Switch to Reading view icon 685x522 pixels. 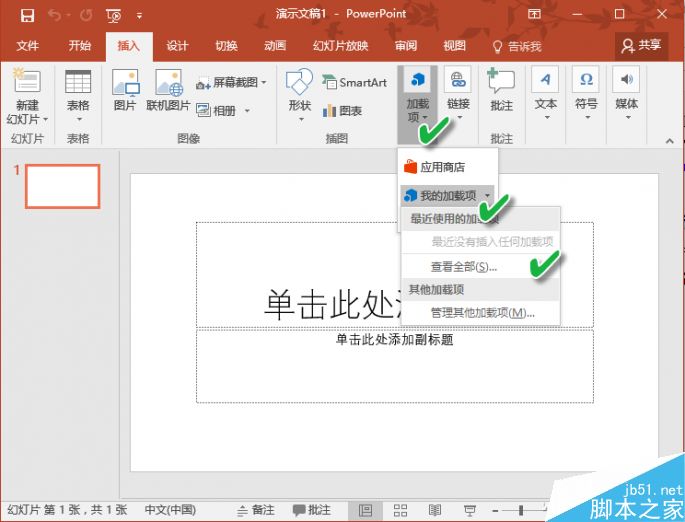tap(435, 510)
